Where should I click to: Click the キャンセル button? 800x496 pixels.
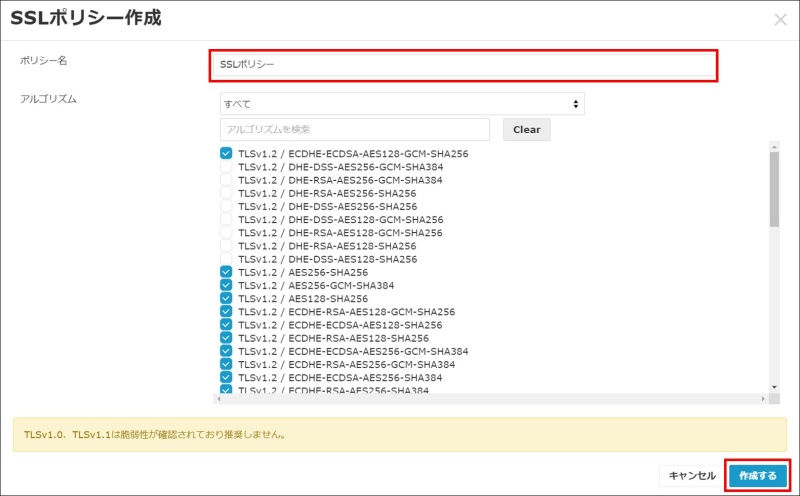[691, 476]
